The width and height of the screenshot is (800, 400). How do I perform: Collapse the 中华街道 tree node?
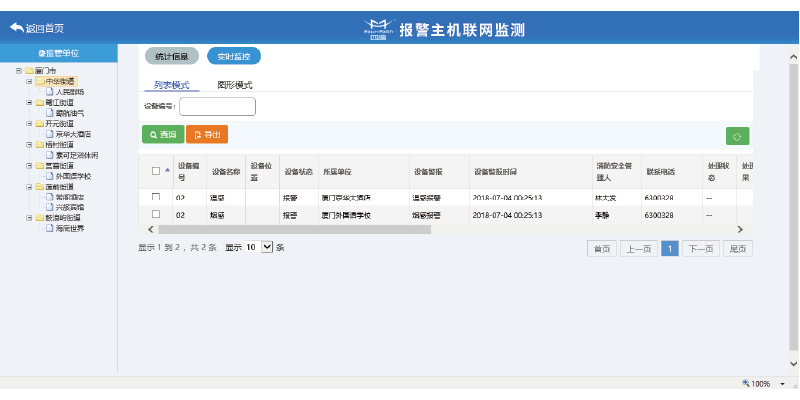[x=29, y=81]
